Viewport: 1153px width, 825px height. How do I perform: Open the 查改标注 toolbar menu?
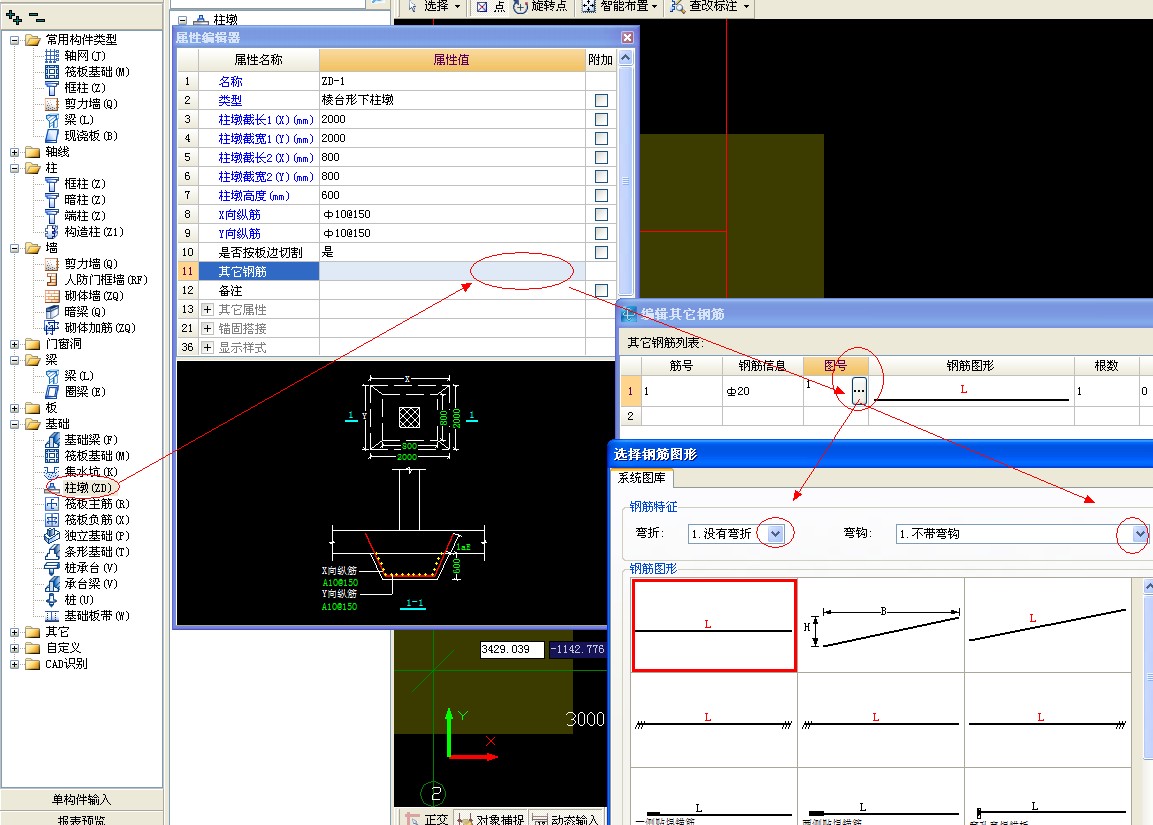coord(710,7)
